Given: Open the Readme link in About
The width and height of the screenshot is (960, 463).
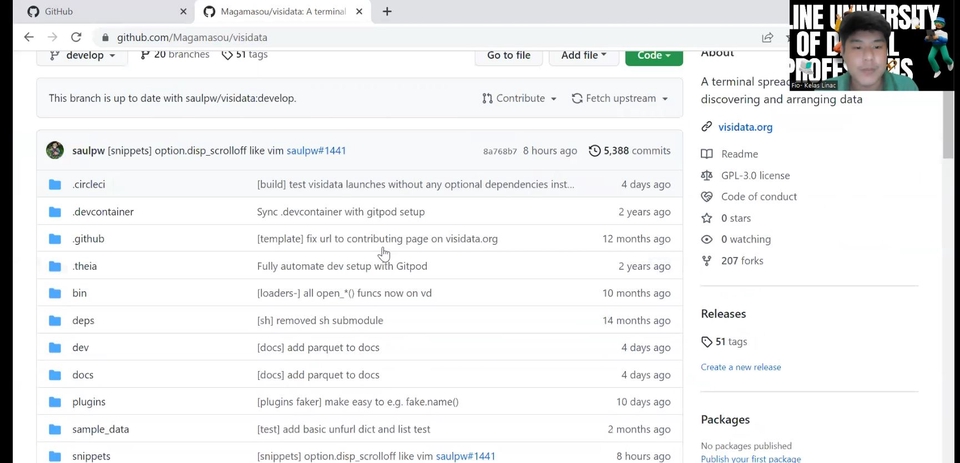Looking at the screenshot, I should coord(740,154).
